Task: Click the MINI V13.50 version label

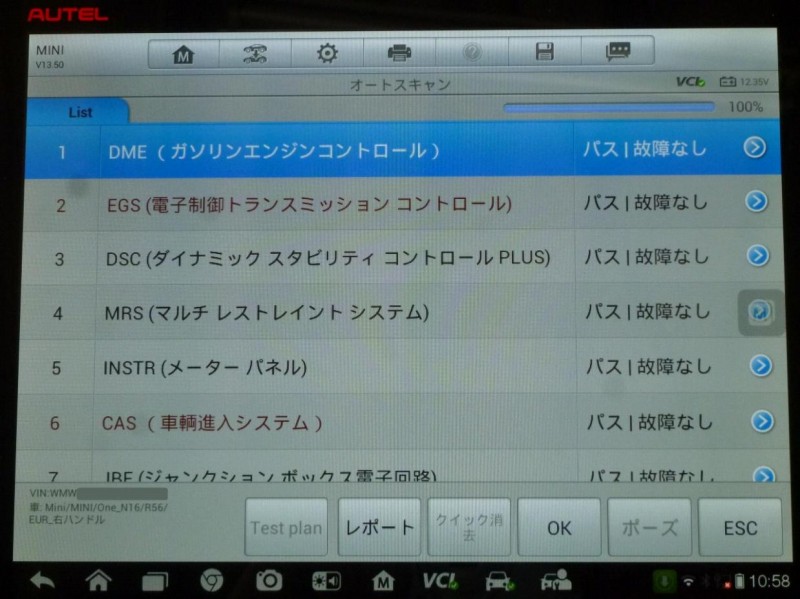Action: tap(49, 56)
